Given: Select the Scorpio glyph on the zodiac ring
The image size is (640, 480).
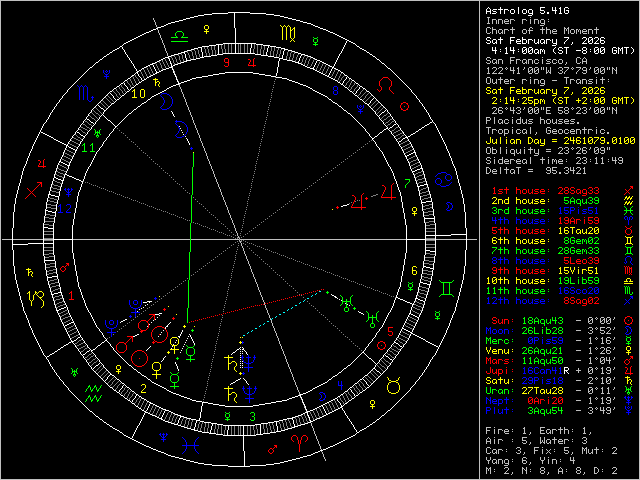Looking at the screenshot, I should (x=86, y=93).
